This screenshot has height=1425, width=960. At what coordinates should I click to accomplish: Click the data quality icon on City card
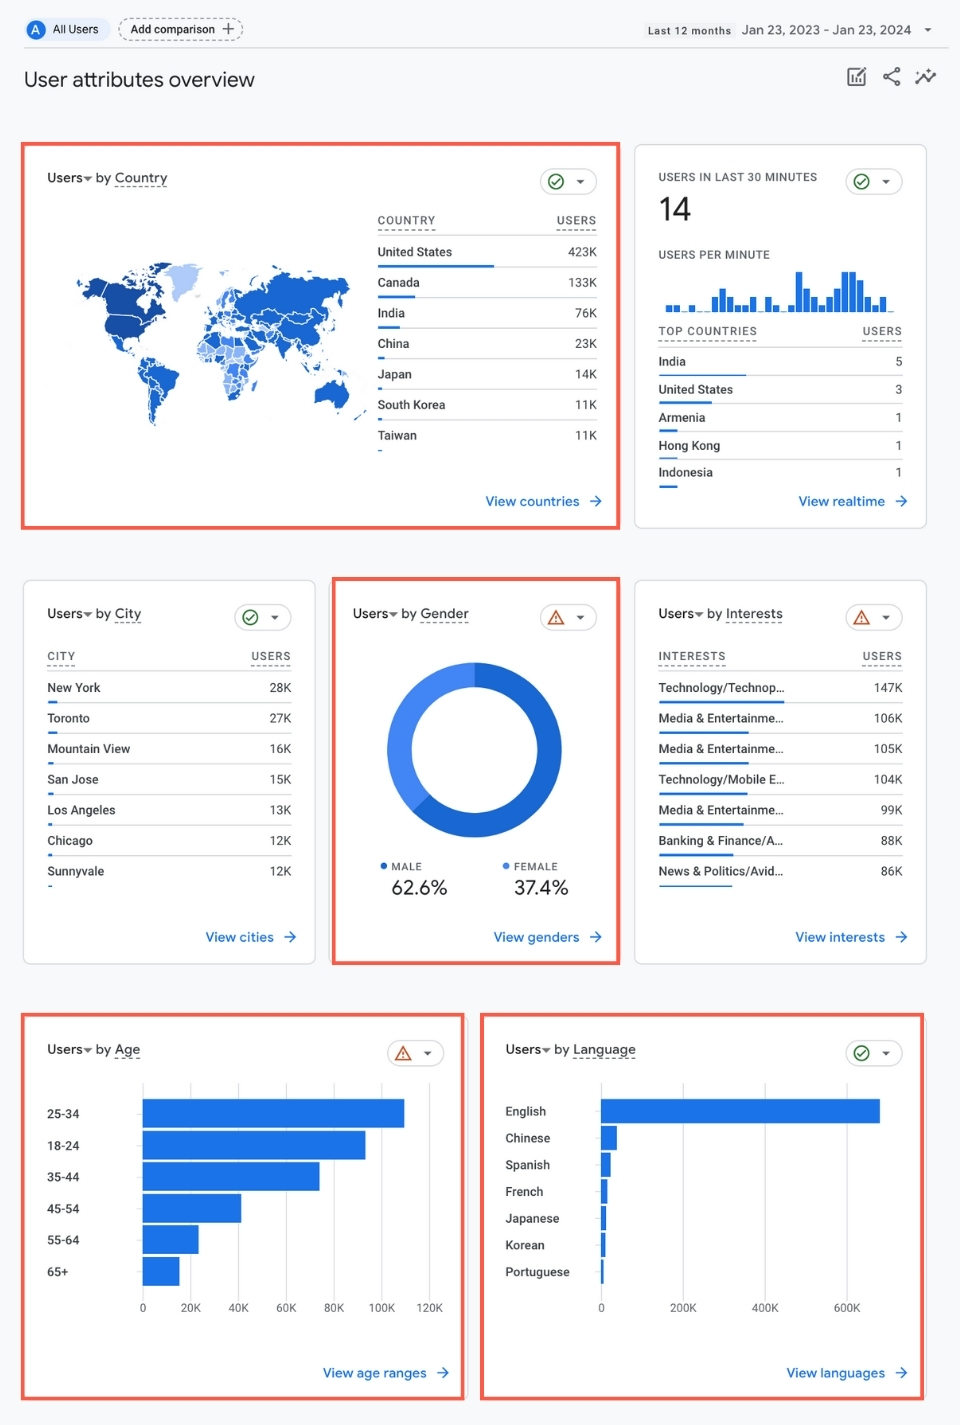251,617
